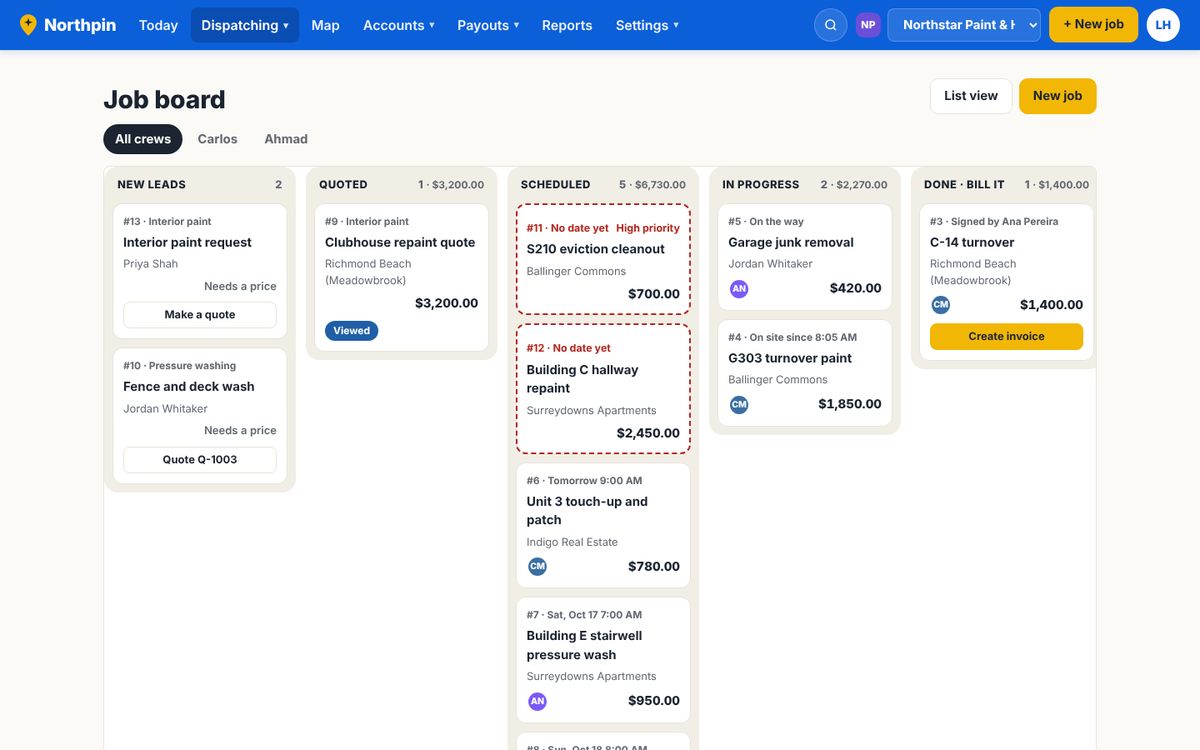Filter the board by Ahmad
This screenshot has width=1200, height=750.
click(x=286, y=139)
